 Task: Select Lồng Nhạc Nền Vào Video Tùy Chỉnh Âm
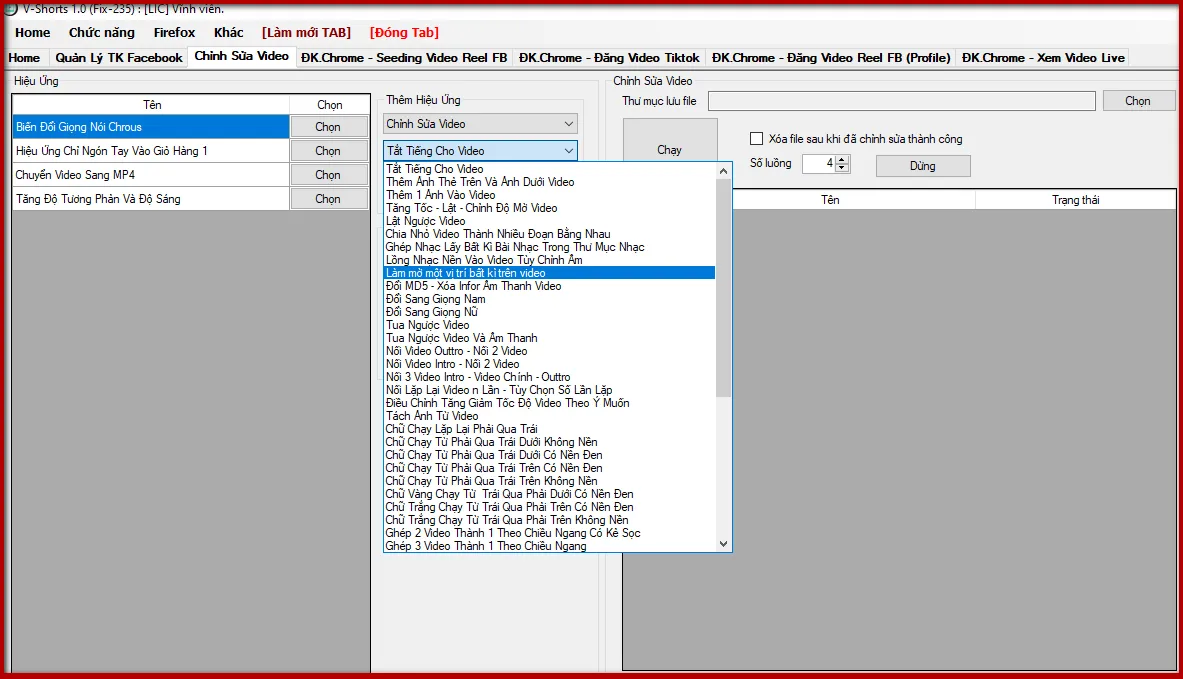point(549,260)
